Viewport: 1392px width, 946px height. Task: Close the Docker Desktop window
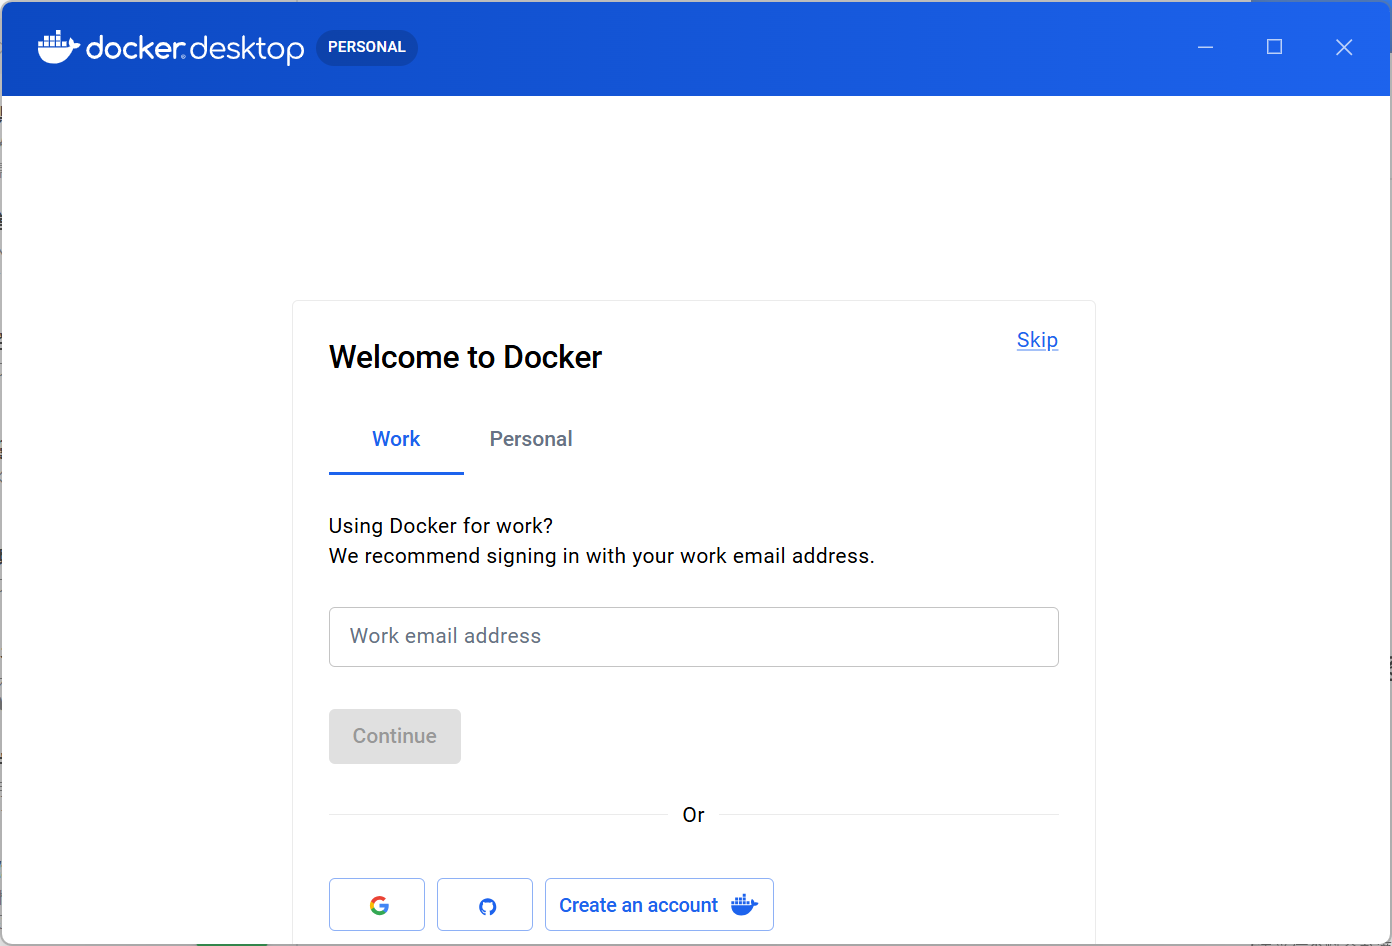point(1344,47)
